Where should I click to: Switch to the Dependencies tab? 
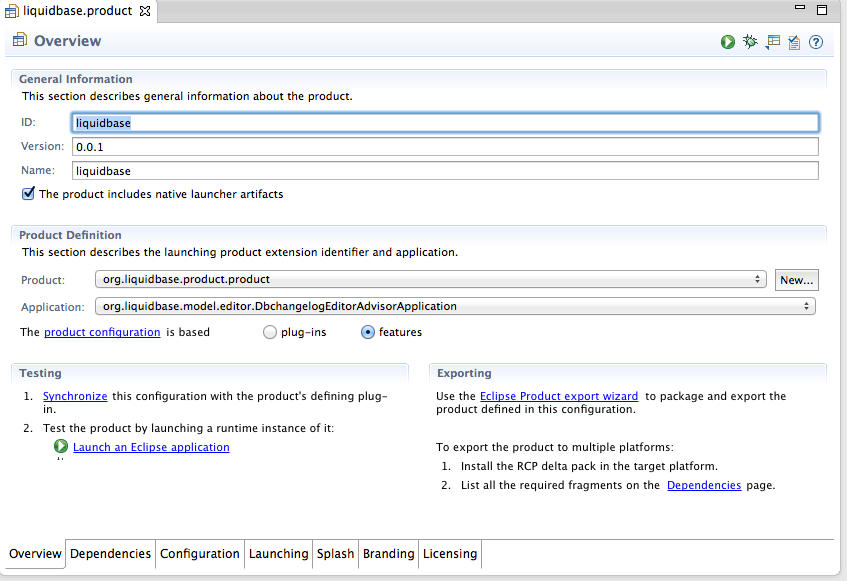tap(110, 554)
